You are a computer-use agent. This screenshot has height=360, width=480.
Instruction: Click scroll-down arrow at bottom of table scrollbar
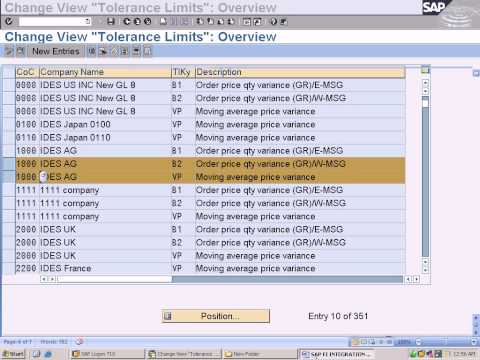pyautogui.click(x=425, y=269)
